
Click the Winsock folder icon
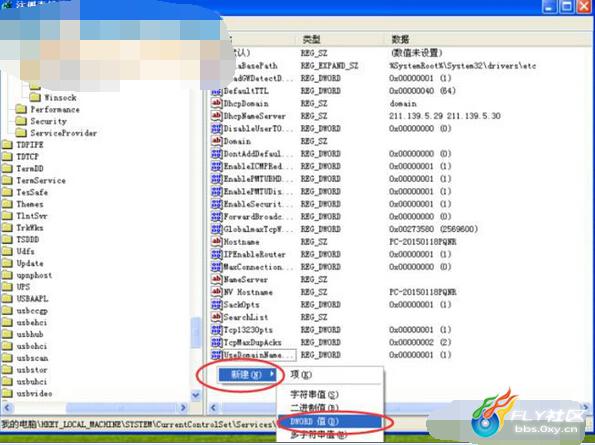[x=35, y=97]
